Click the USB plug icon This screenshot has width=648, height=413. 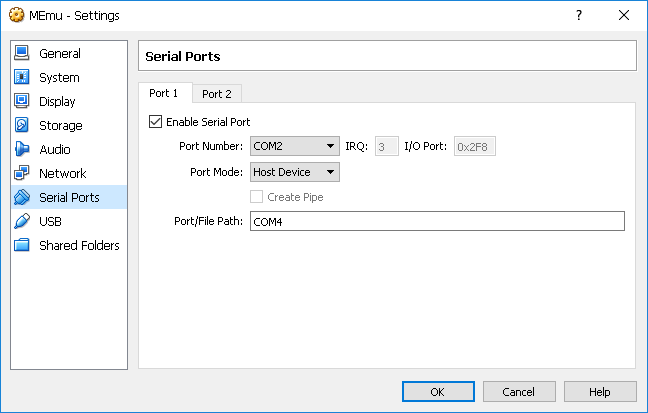tap(22, 222)
